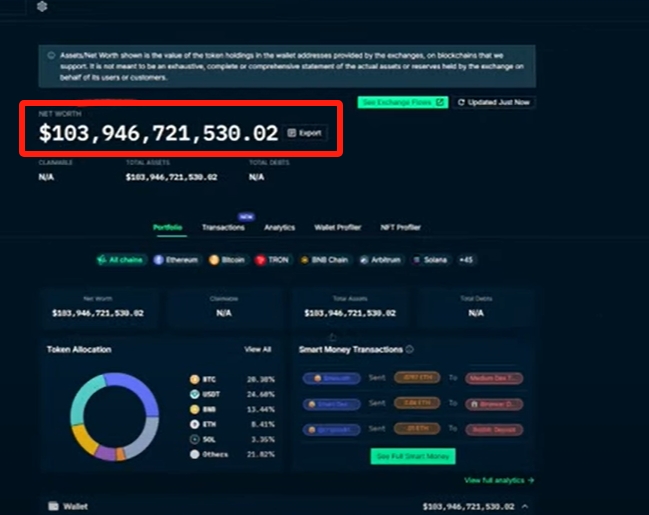The height and width of the screenshot is (515, 649).
Task: Click the BNB token icon in allocation list
Action: coord(194,409)
